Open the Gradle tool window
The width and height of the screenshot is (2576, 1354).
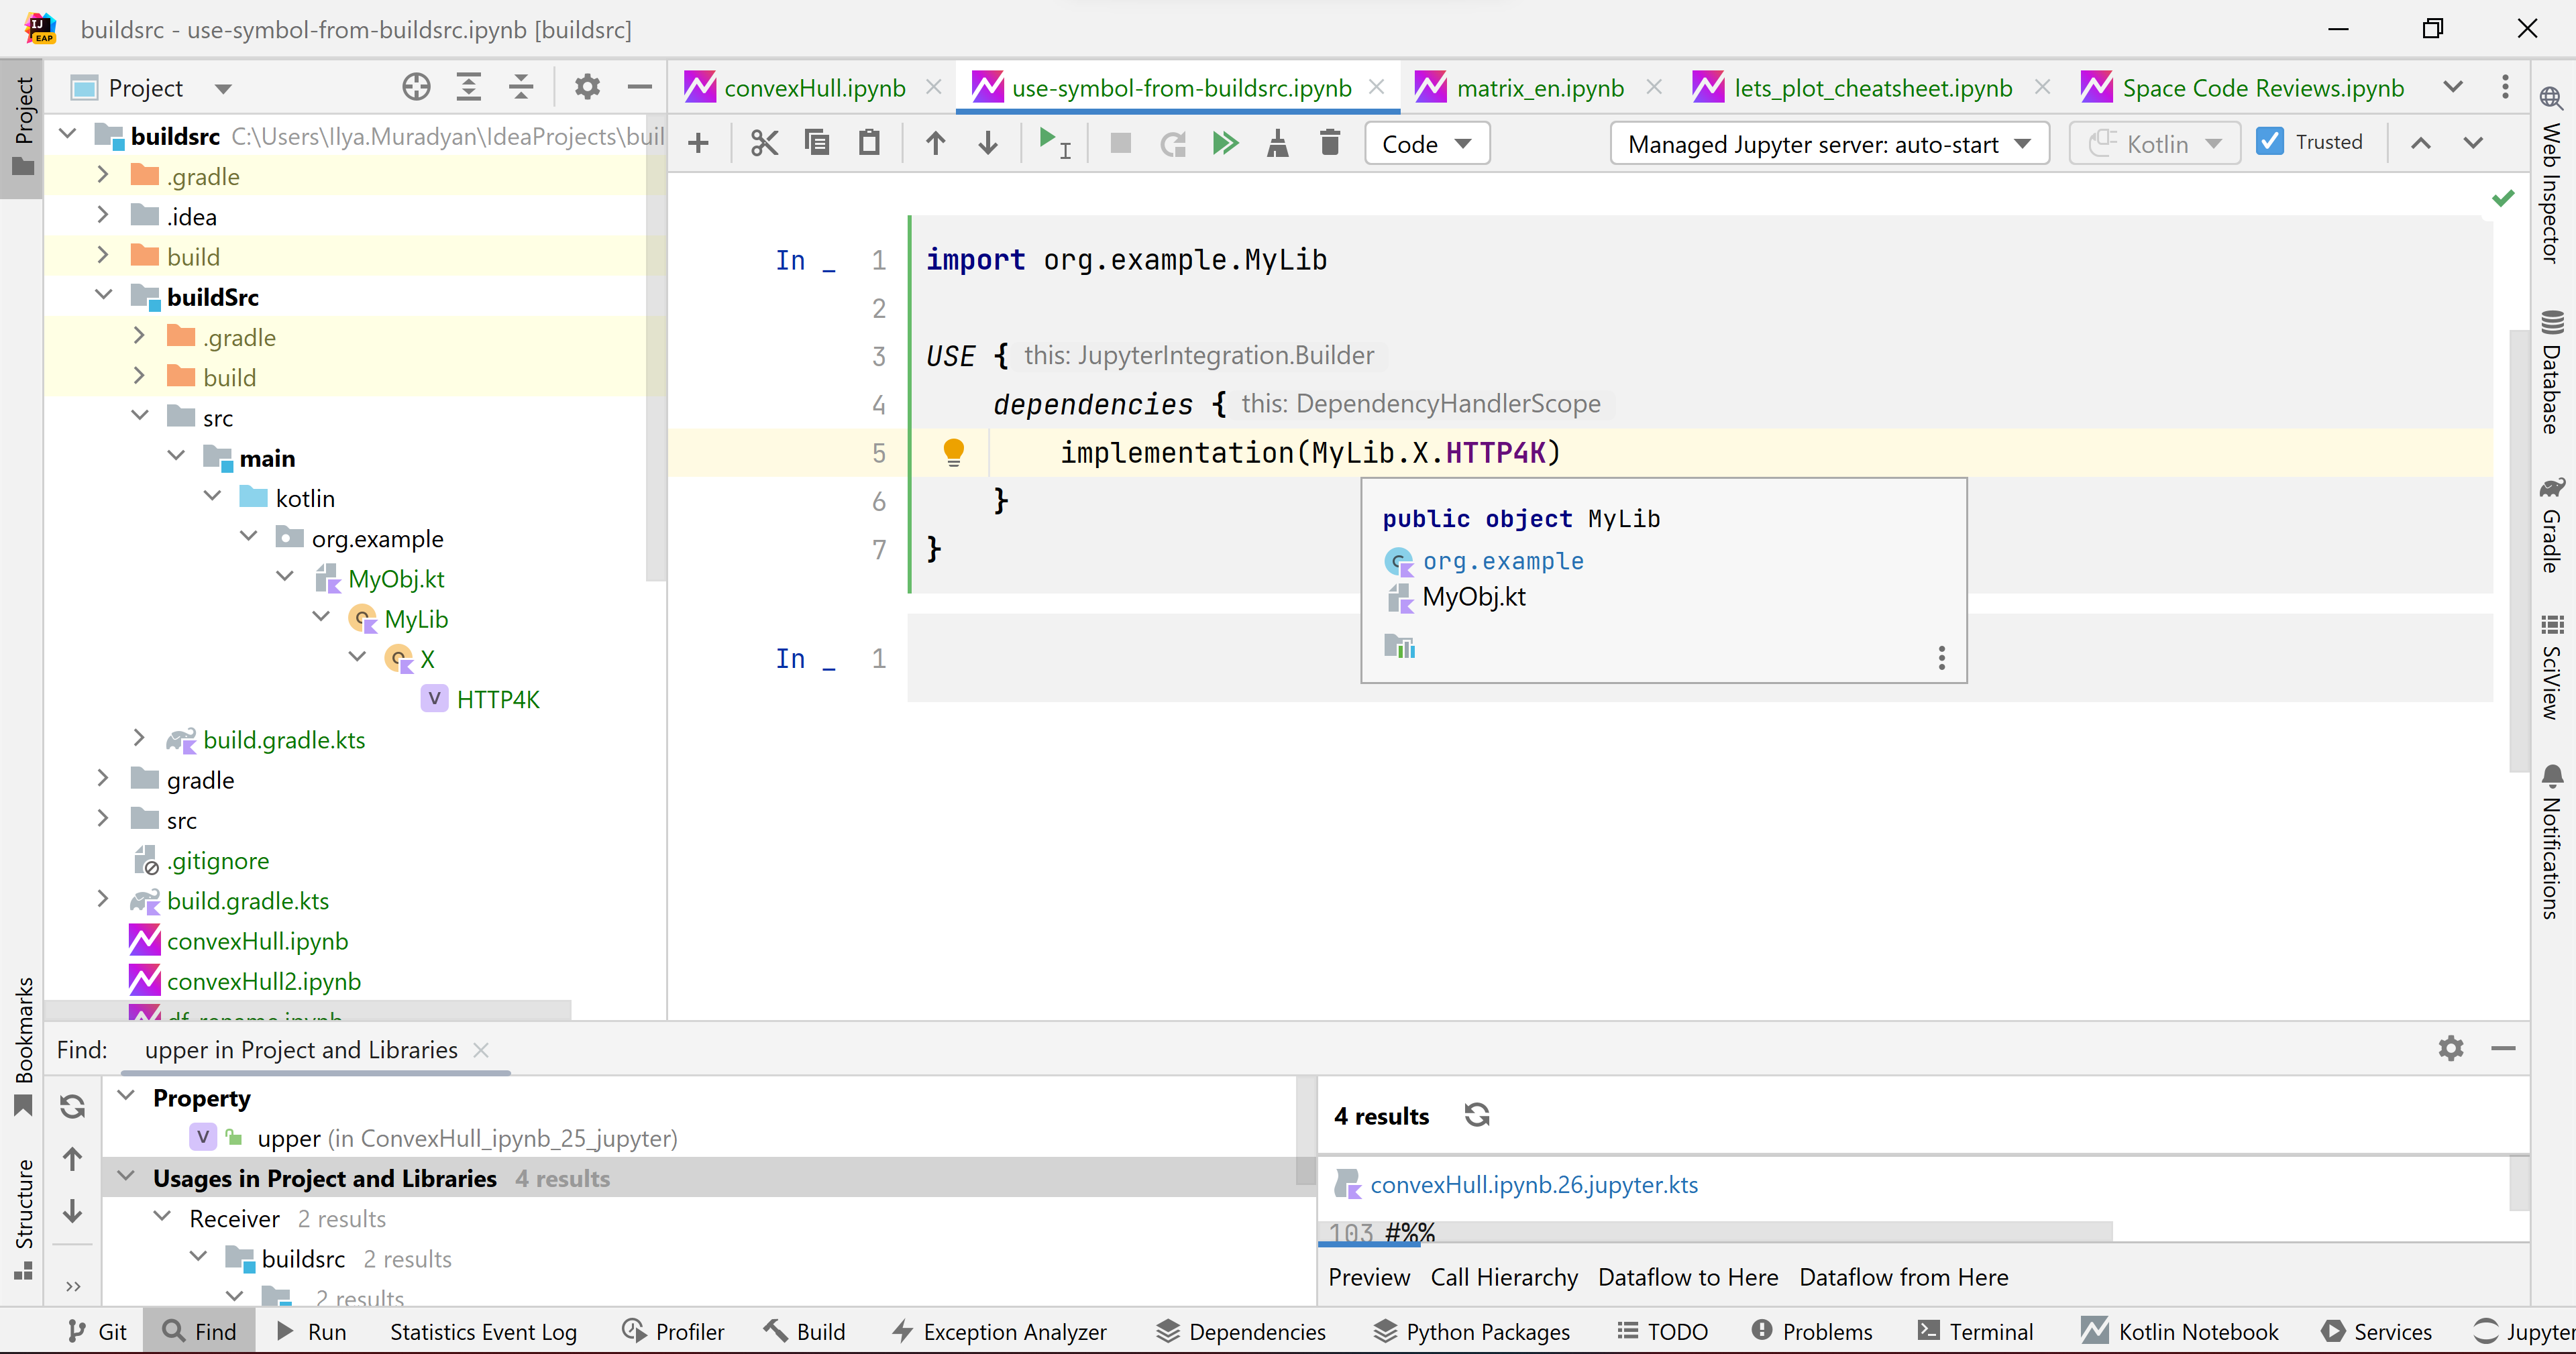coord(2551,524)
